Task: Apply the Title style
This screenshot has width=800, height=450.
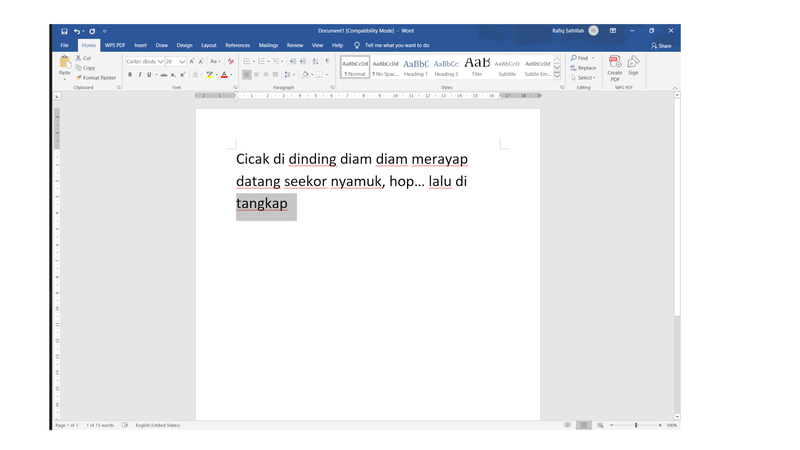Action: (477, 67)
